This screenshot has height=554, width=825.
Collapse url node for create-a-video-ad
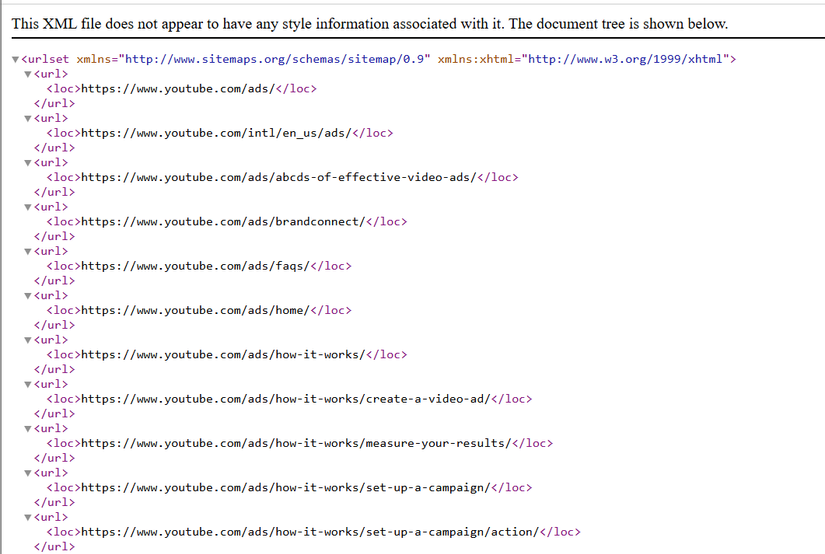[28, 385]
